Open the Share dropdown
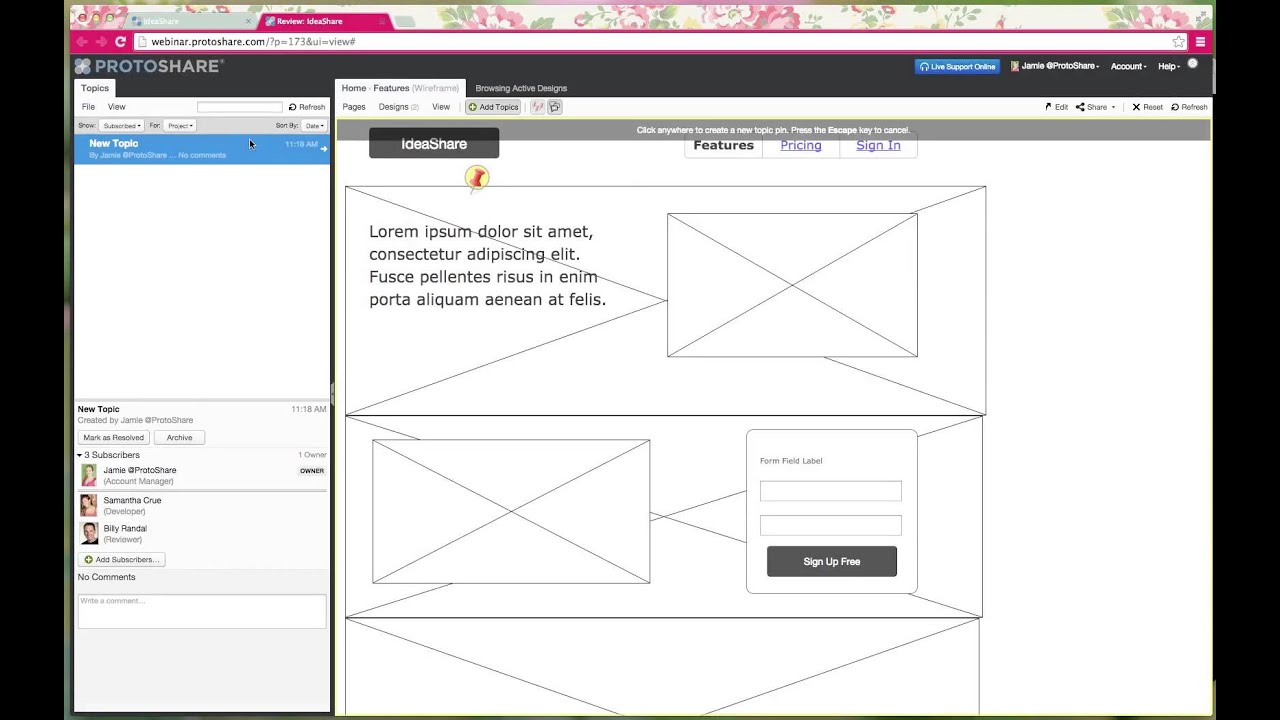 [x=1095, y=107]
